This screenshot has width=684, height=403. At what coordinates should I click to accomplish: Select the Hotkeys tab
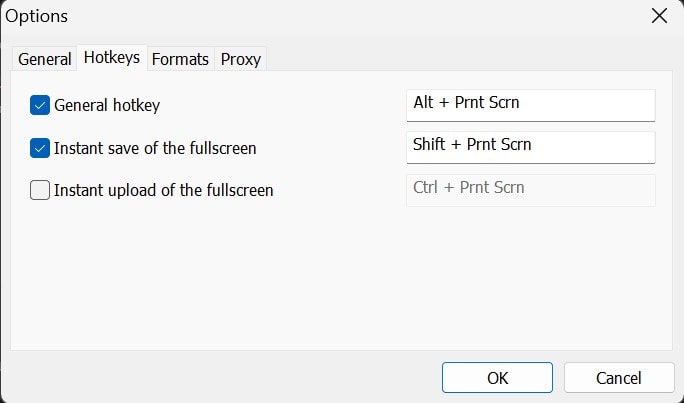tap(112, 58)
